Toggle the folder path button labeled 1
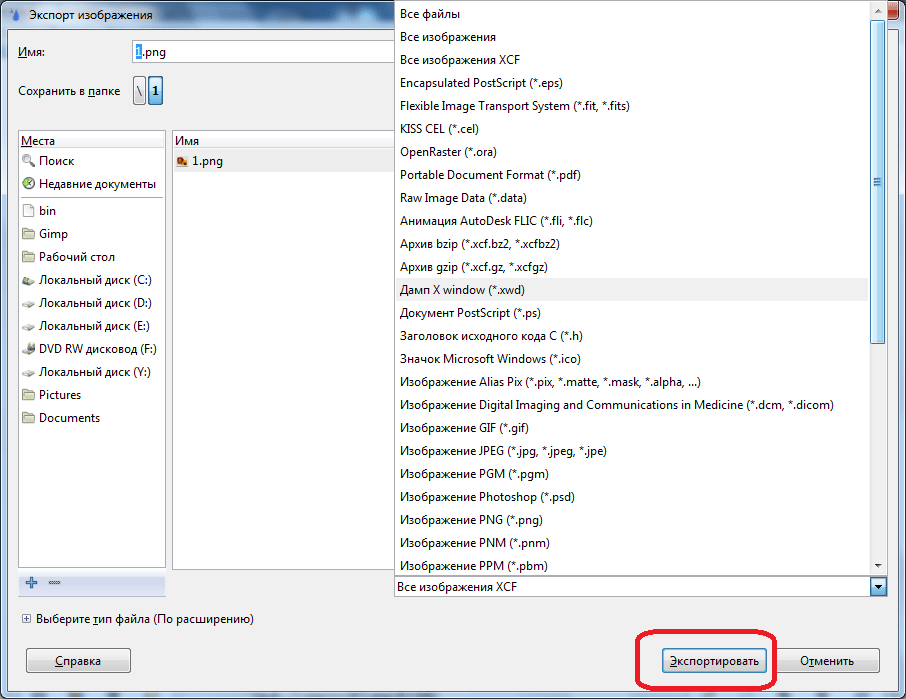The image size is (906, 699). click(156, 91)
